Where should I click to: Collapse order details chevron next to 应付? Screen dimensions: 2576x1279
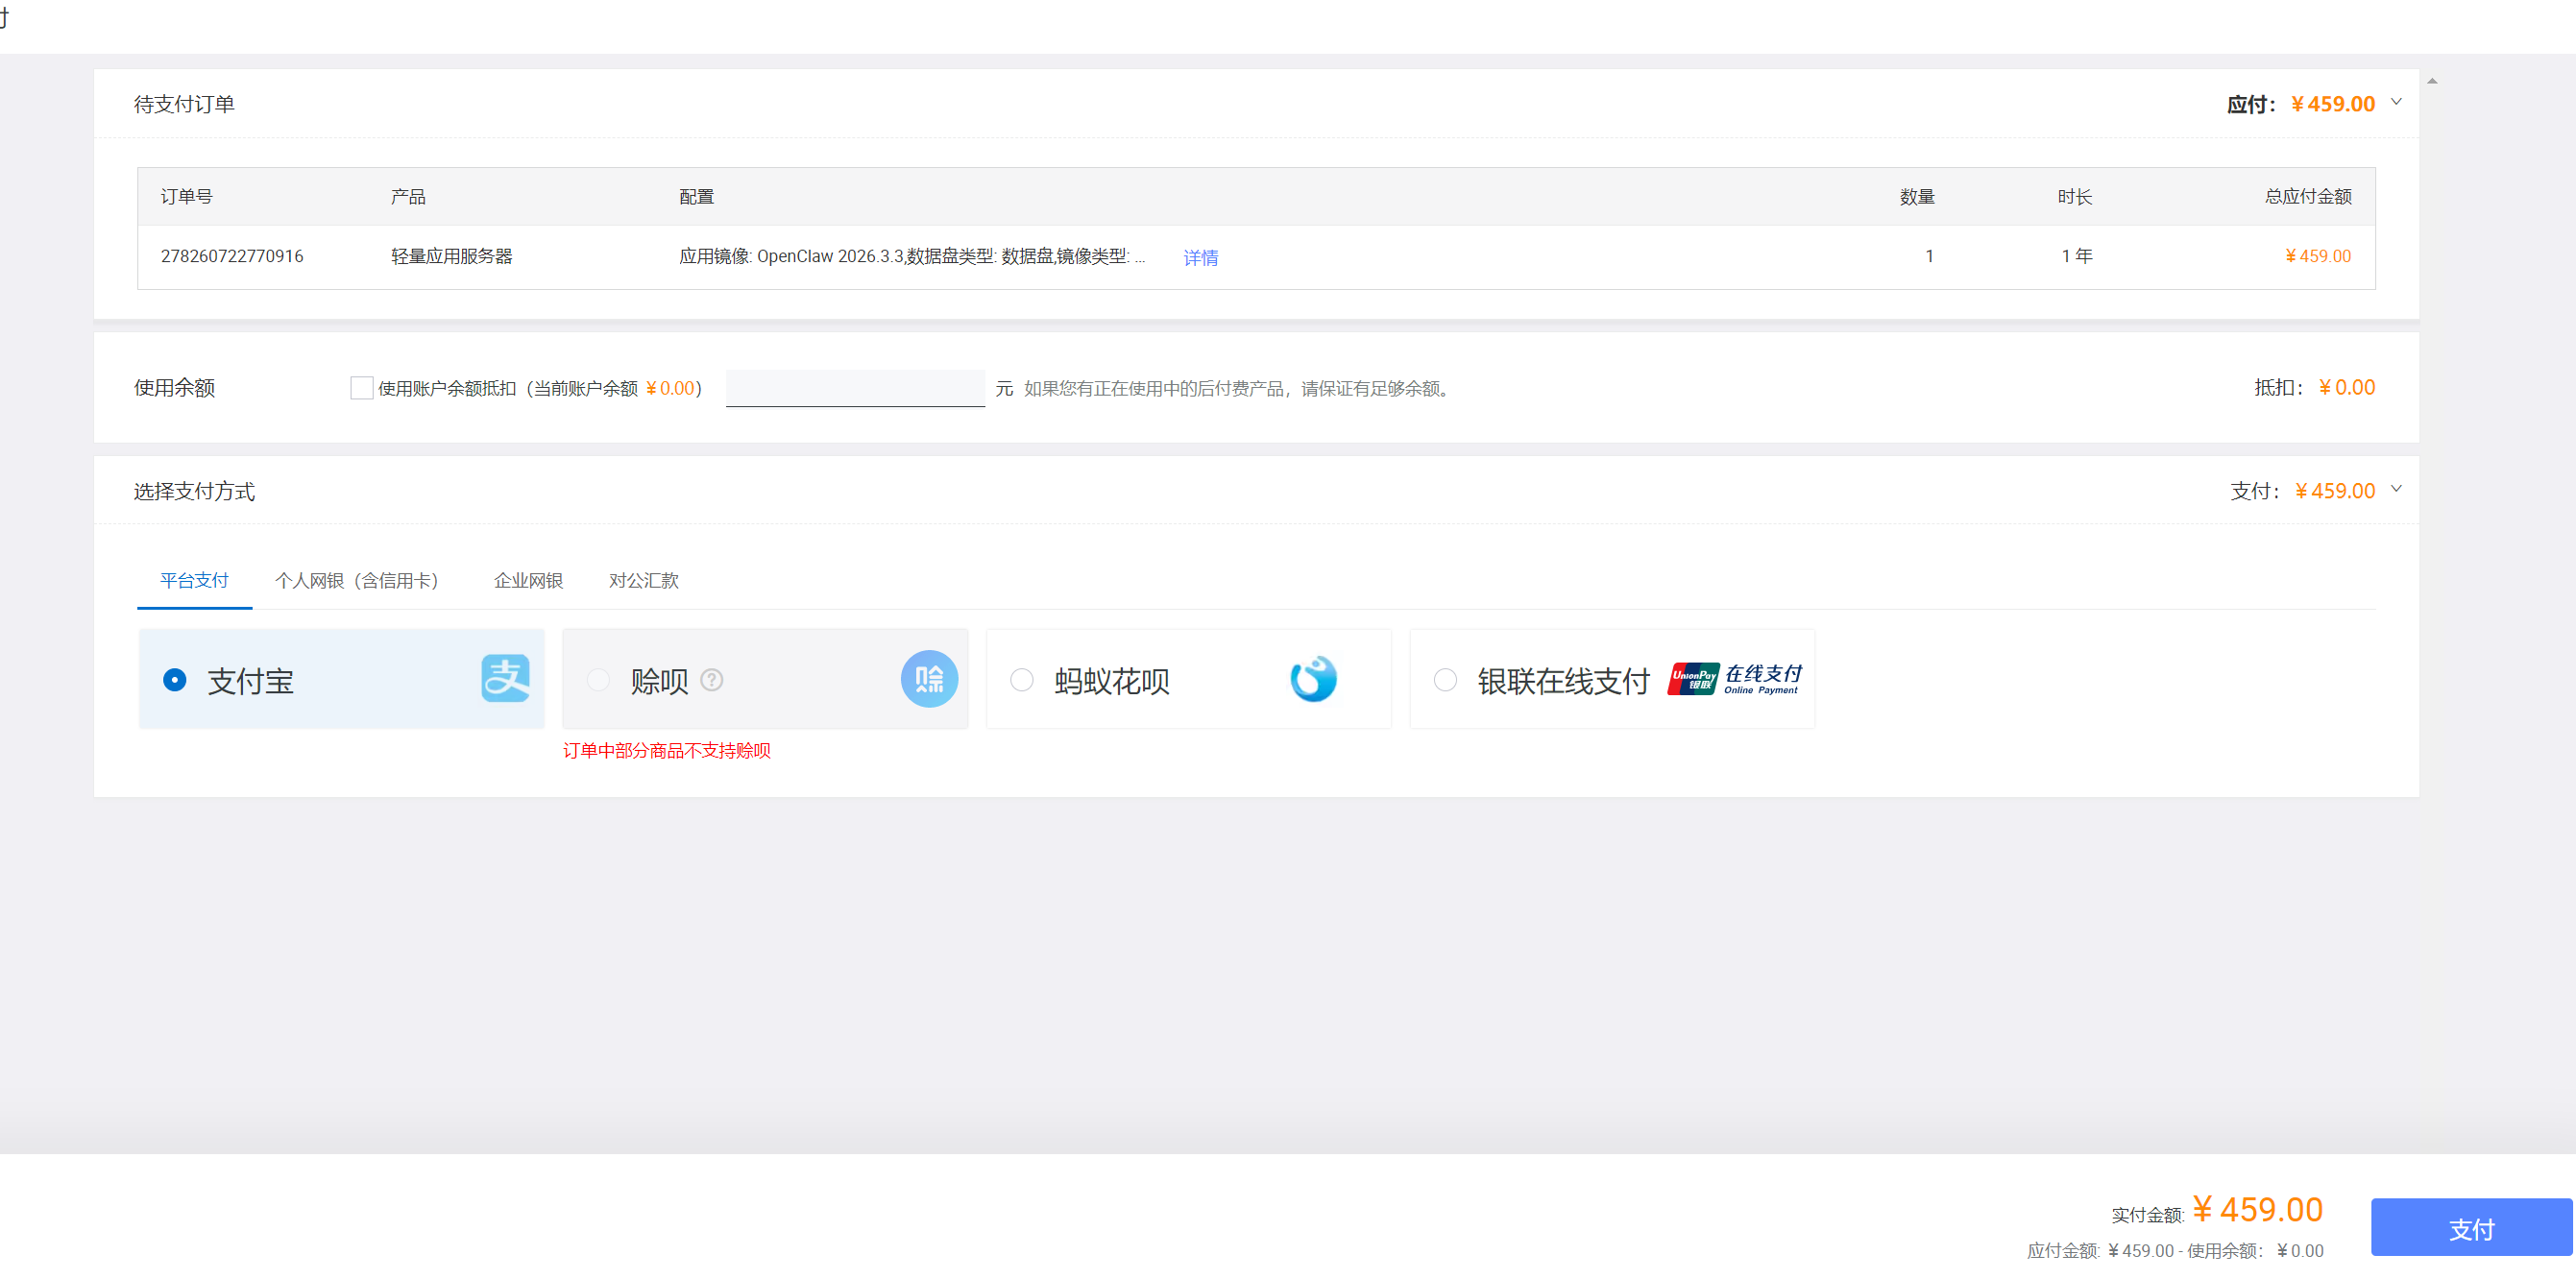click(x=2396, y=102)
